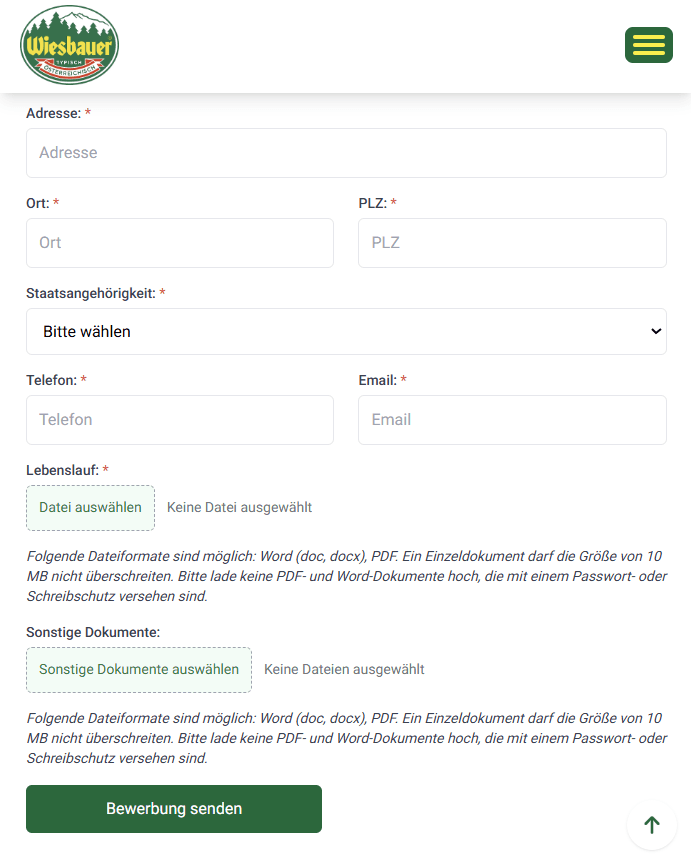Click the Keine Dateien ausgewählt text
Image resolution: width=691 pixels, height=864 pixels.
(x=344, y=669)
